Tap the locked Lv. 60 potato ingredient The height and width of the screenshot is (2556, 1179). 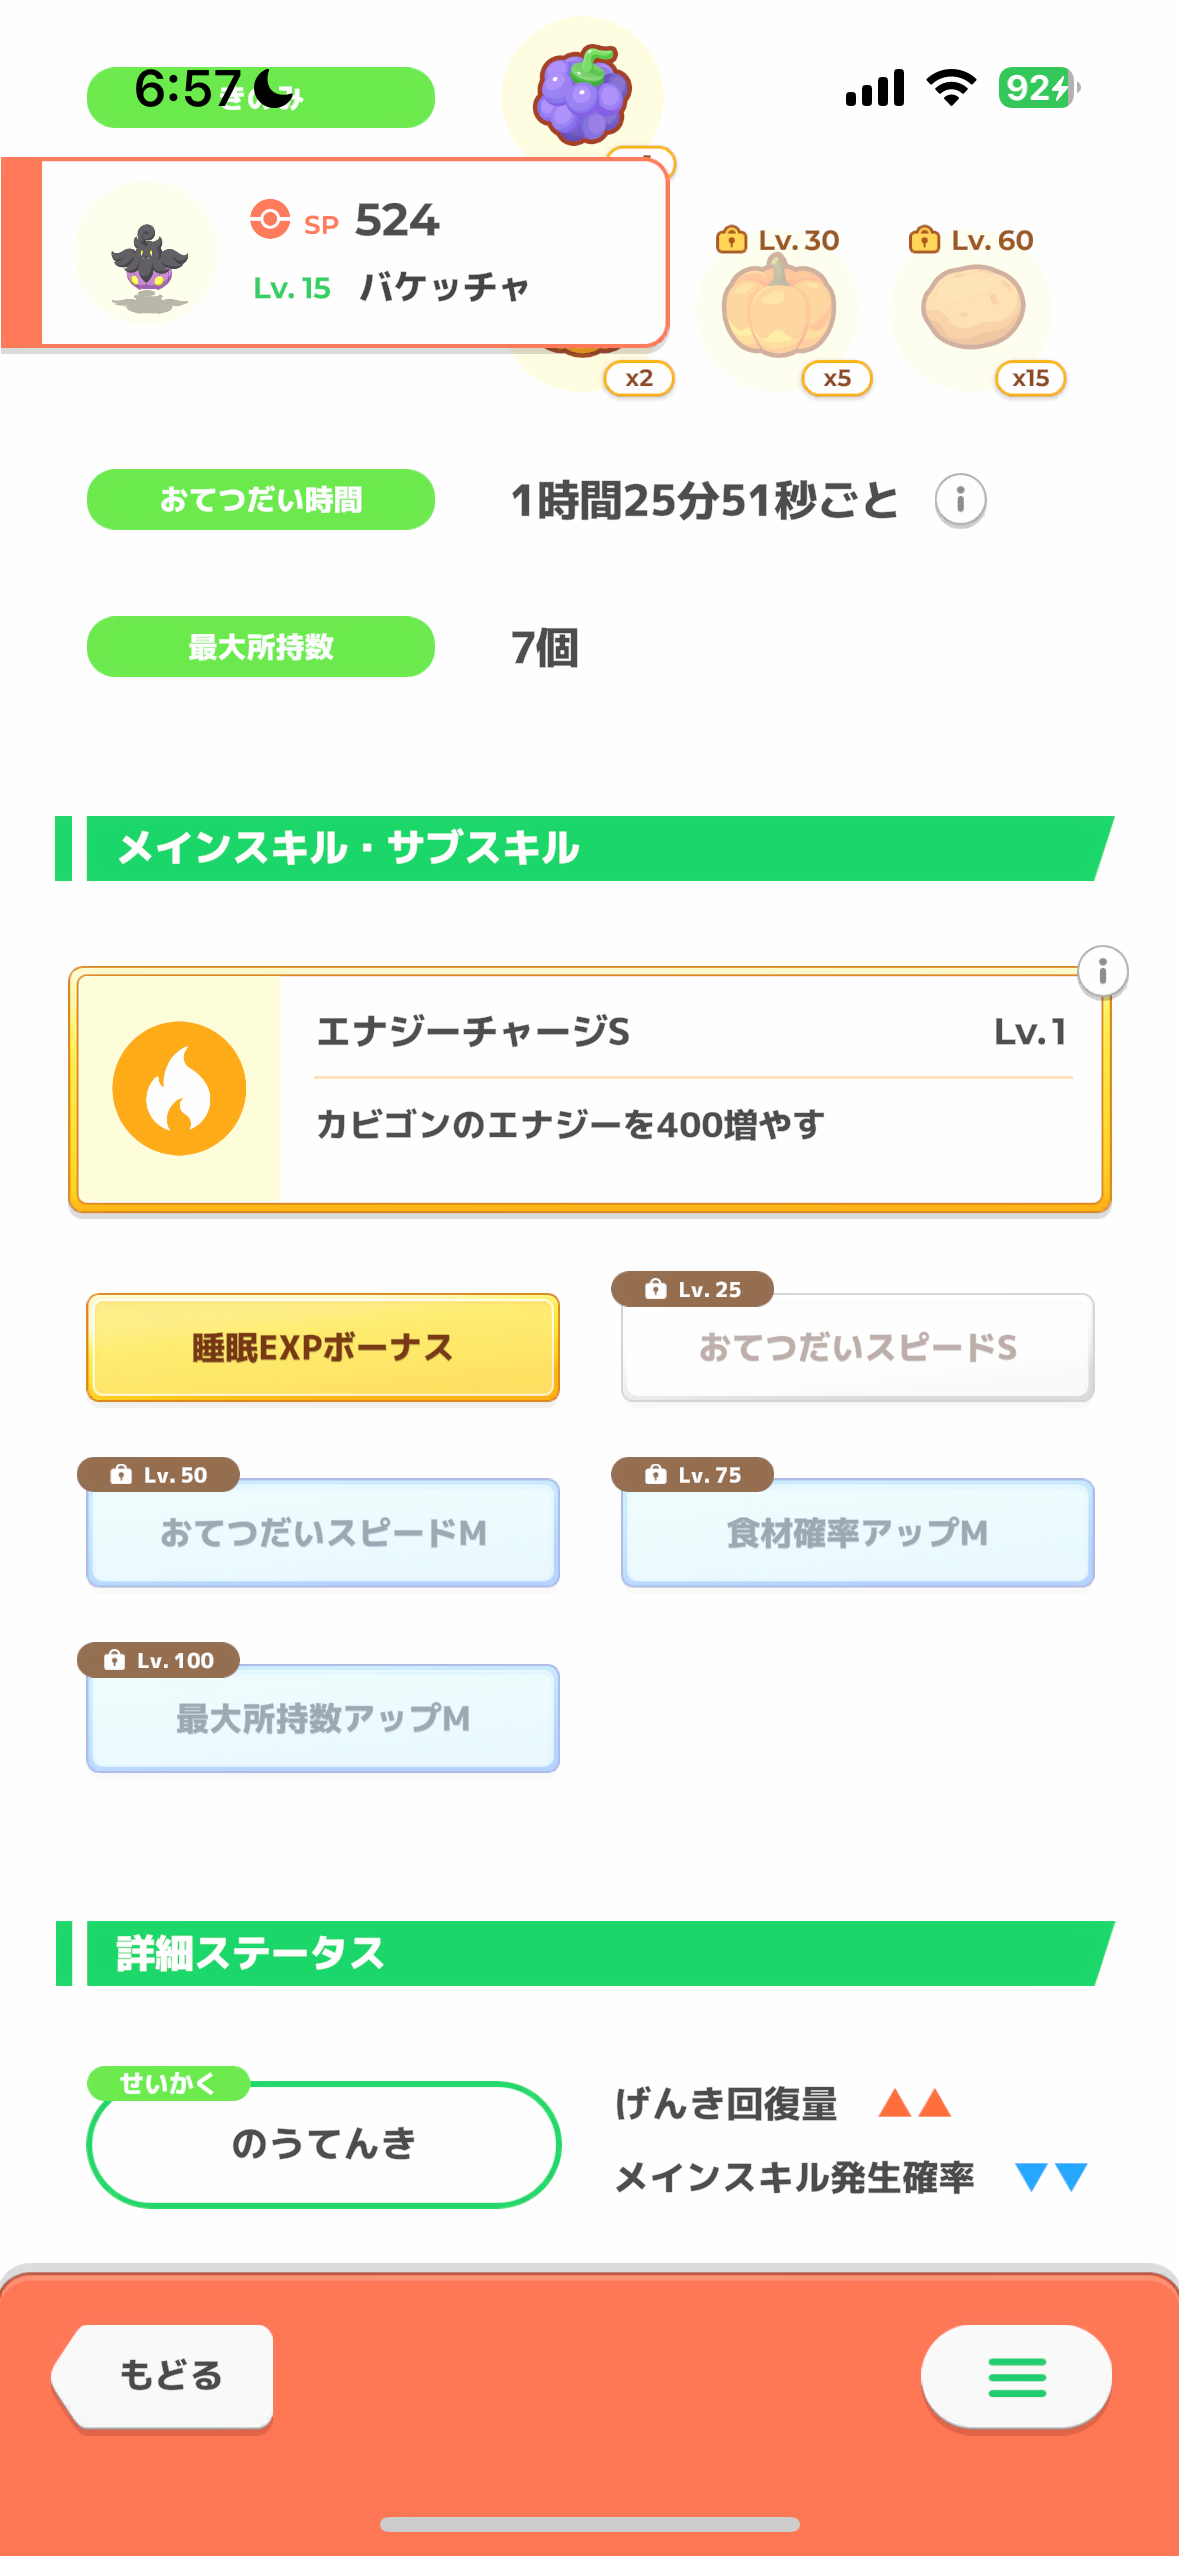[972, 308]
